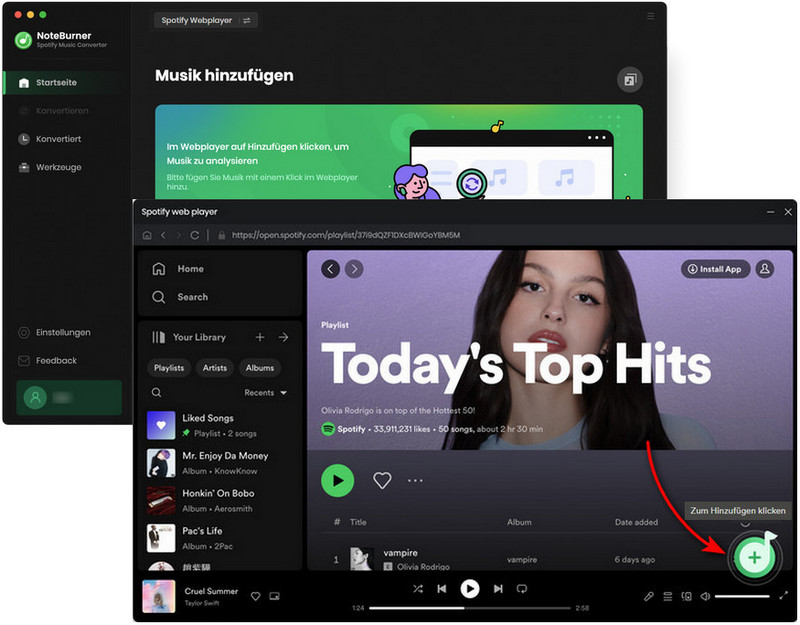Click the Spotify Webplayer switch button

[206, 20]
